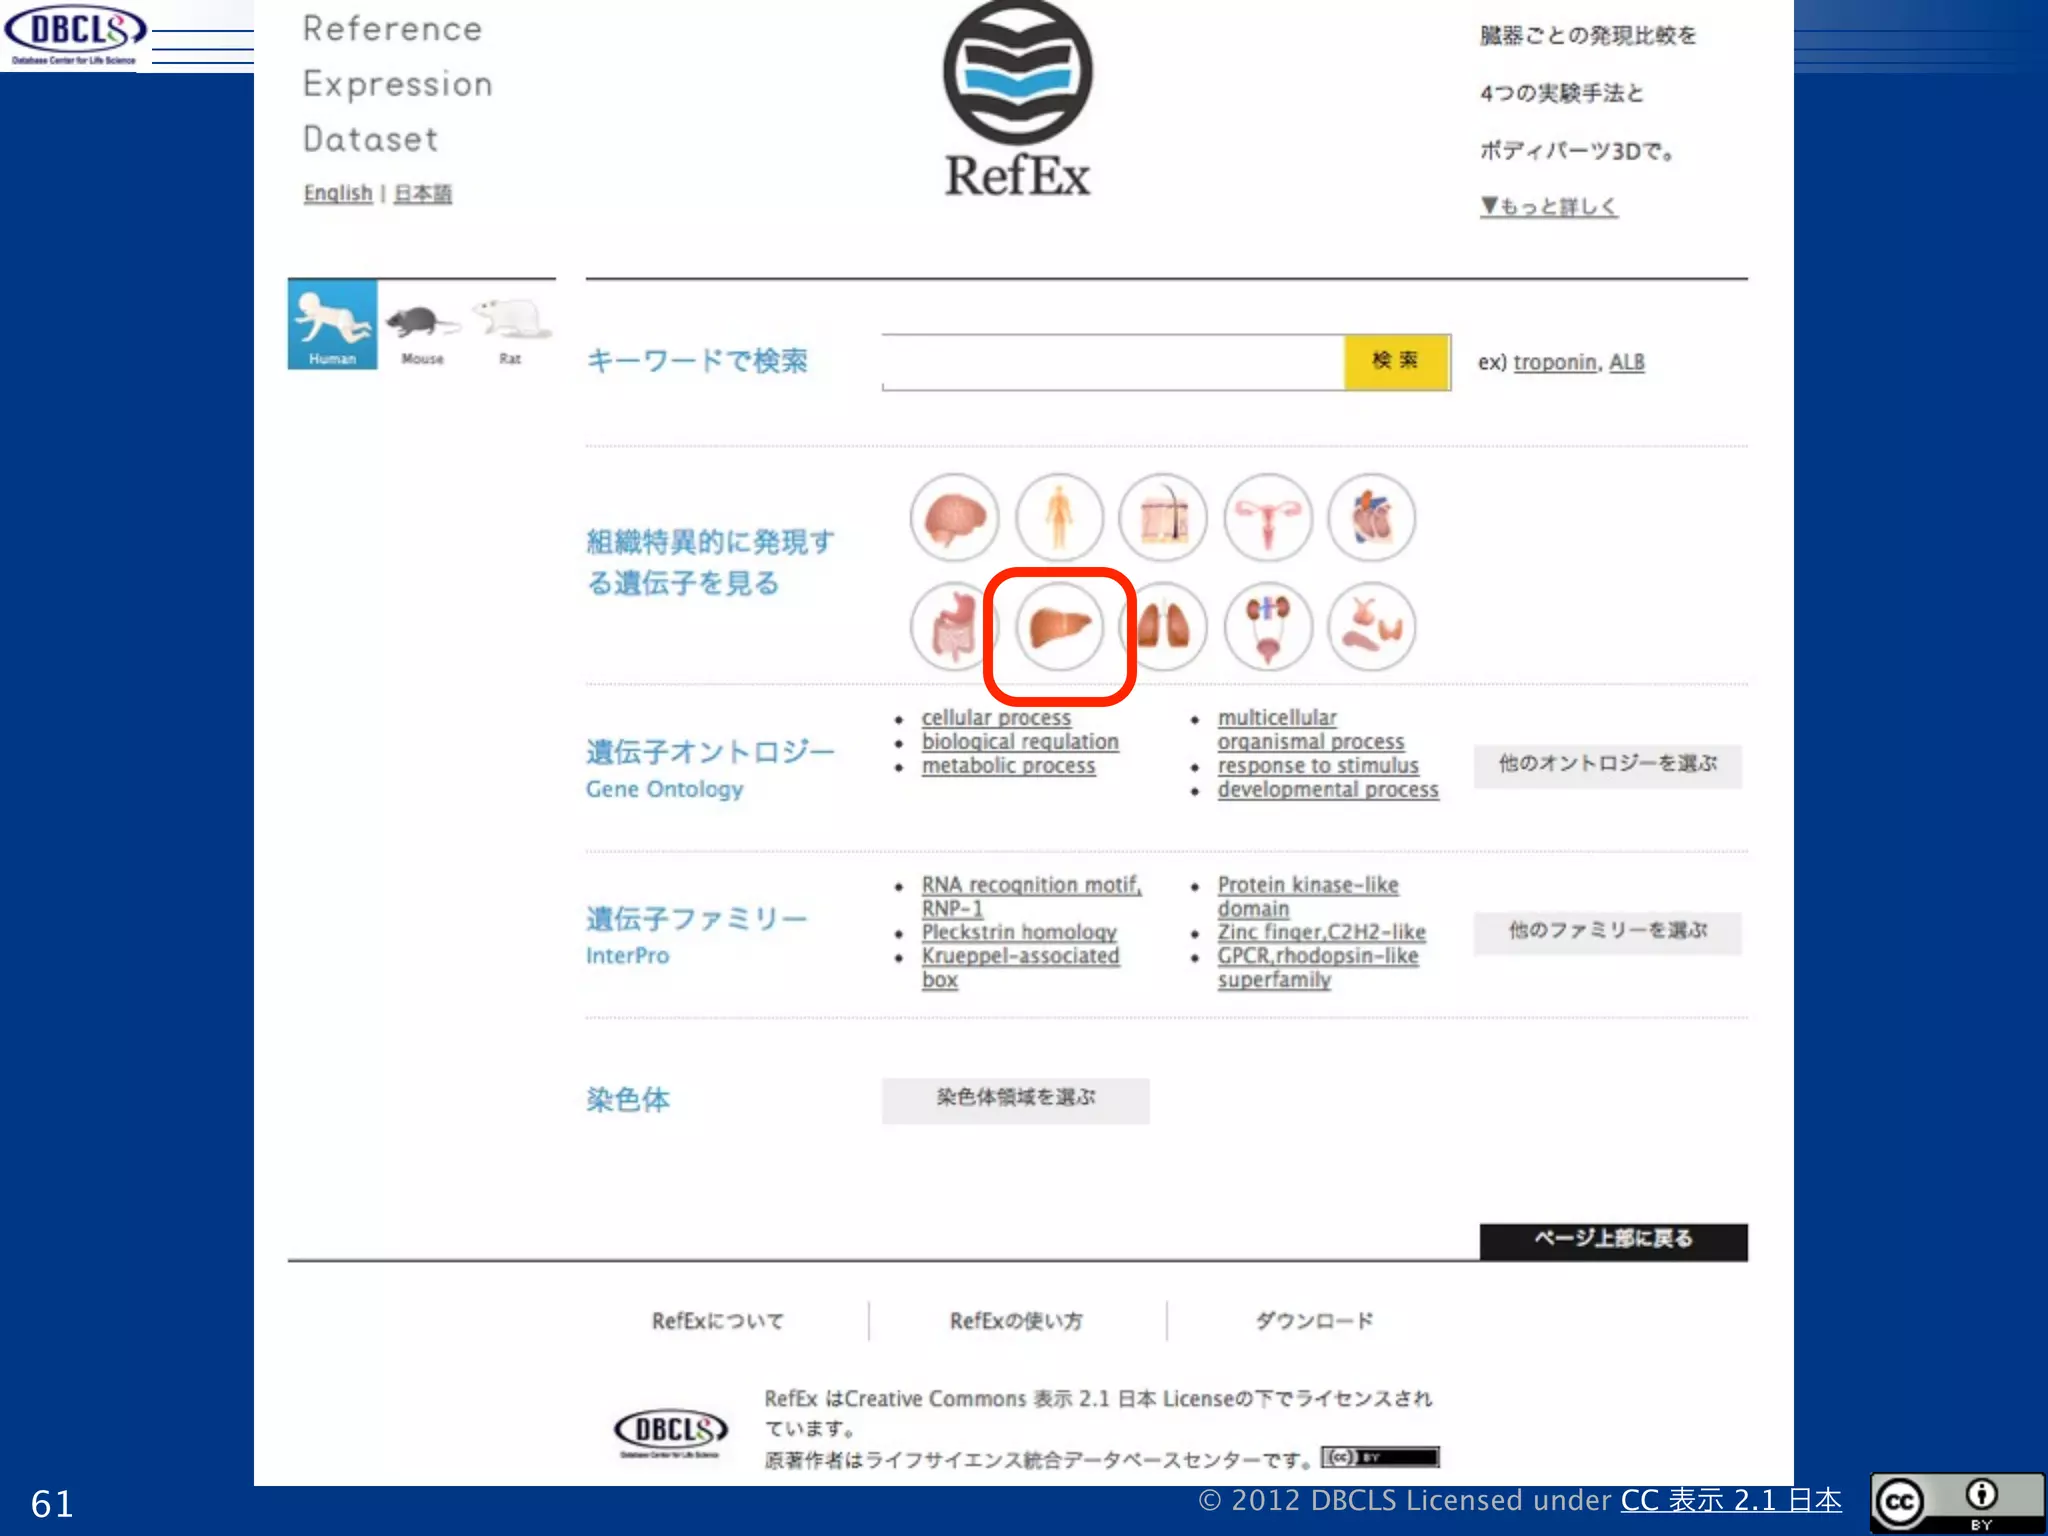Click the uterus reproductive organ icon
This screenshot has width=2048, height=1536.
point(1268,518)
